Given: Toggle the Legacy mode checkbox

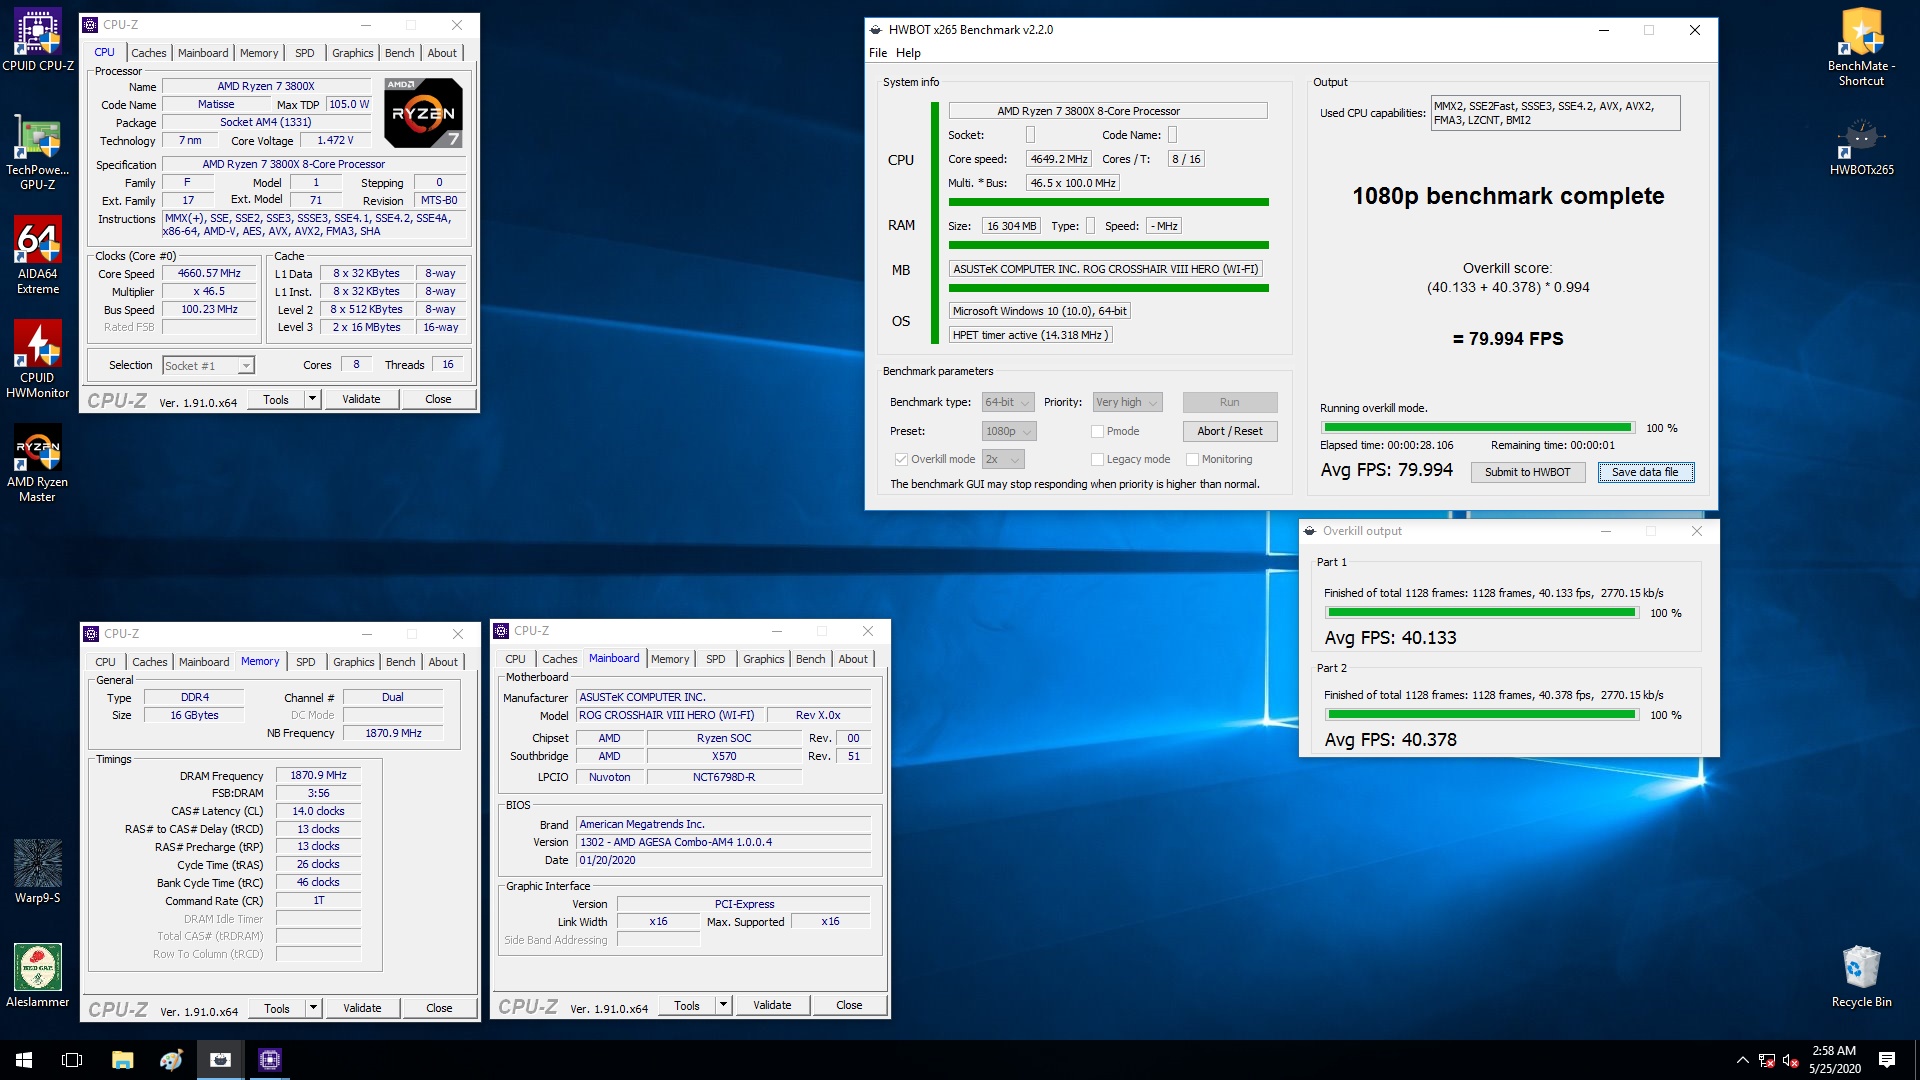Looking at the screenshot, I should click(x=1097, y=459).
